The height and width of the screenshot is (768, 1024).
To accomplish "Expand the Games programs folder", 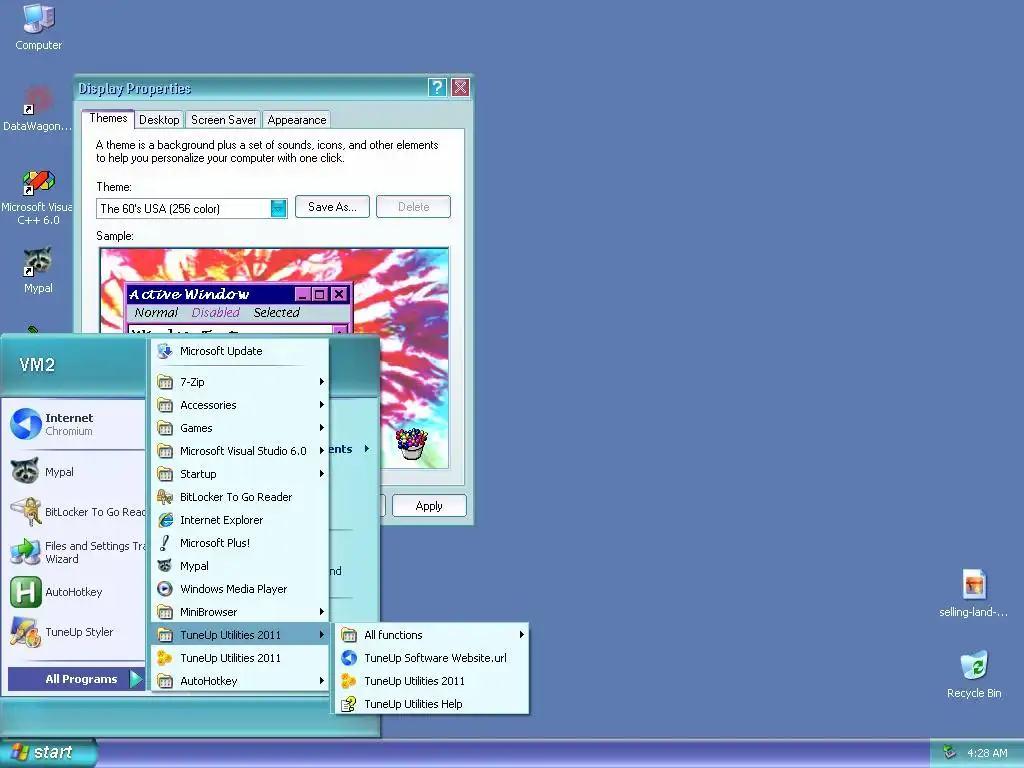I will (240, 428).
